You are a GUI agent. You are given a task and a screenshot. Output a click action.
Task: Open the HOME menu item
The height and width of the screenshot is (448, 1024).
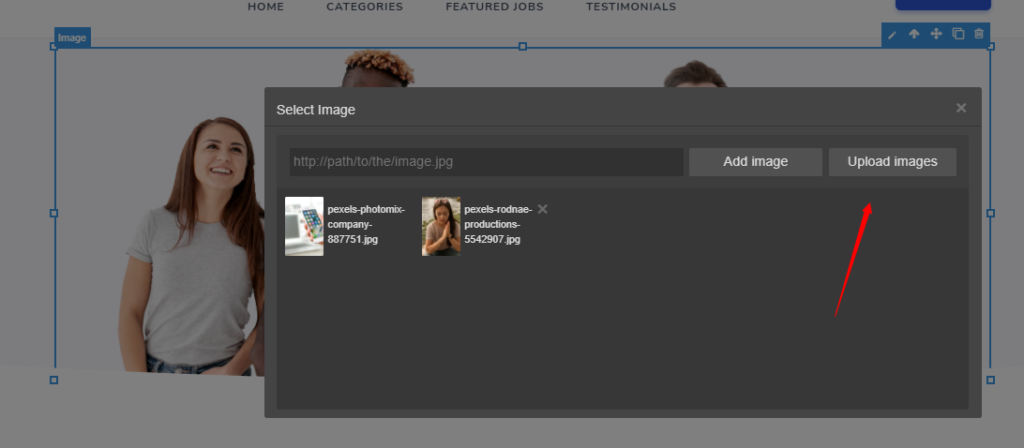coord(266,7)
